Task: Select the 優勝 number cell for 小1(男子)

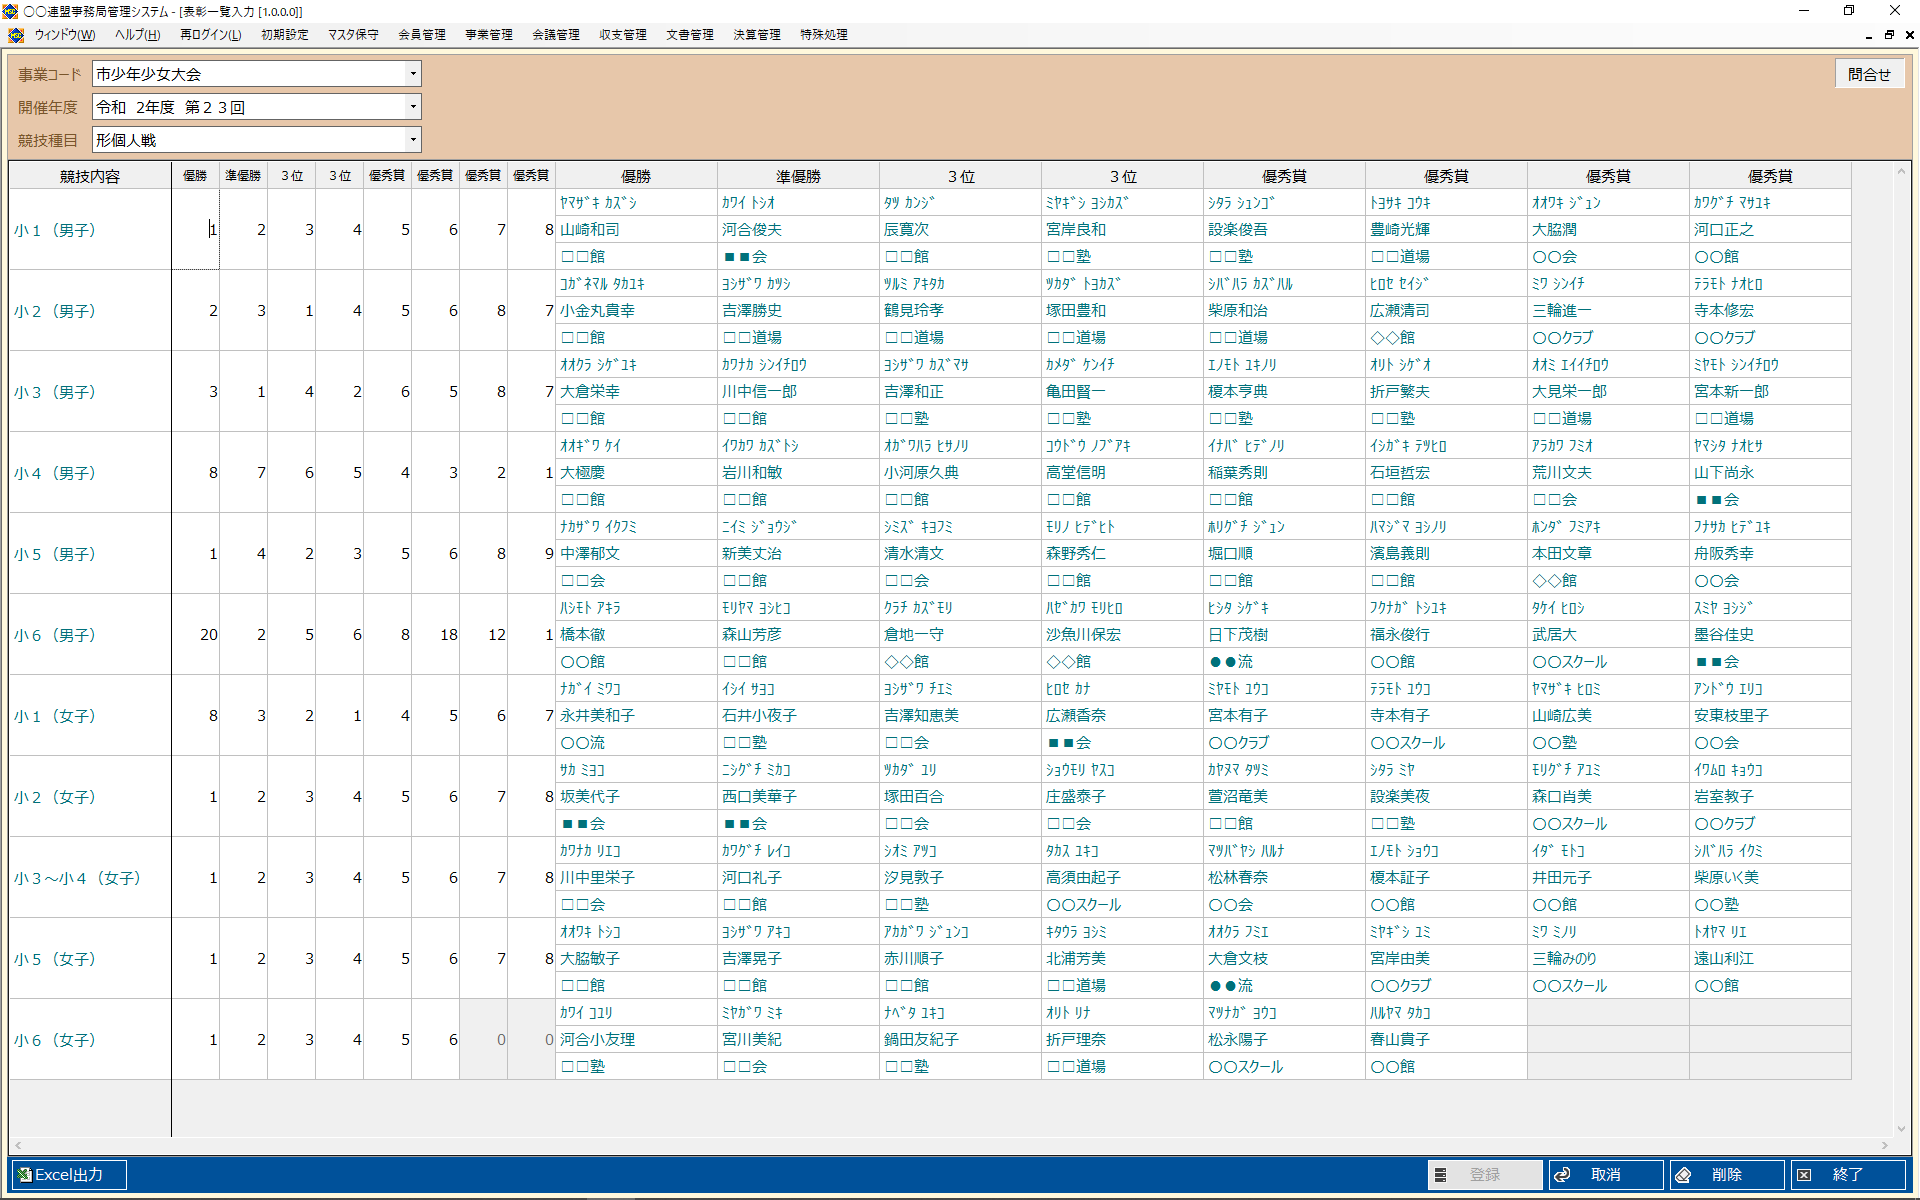Action: point(196,230)
